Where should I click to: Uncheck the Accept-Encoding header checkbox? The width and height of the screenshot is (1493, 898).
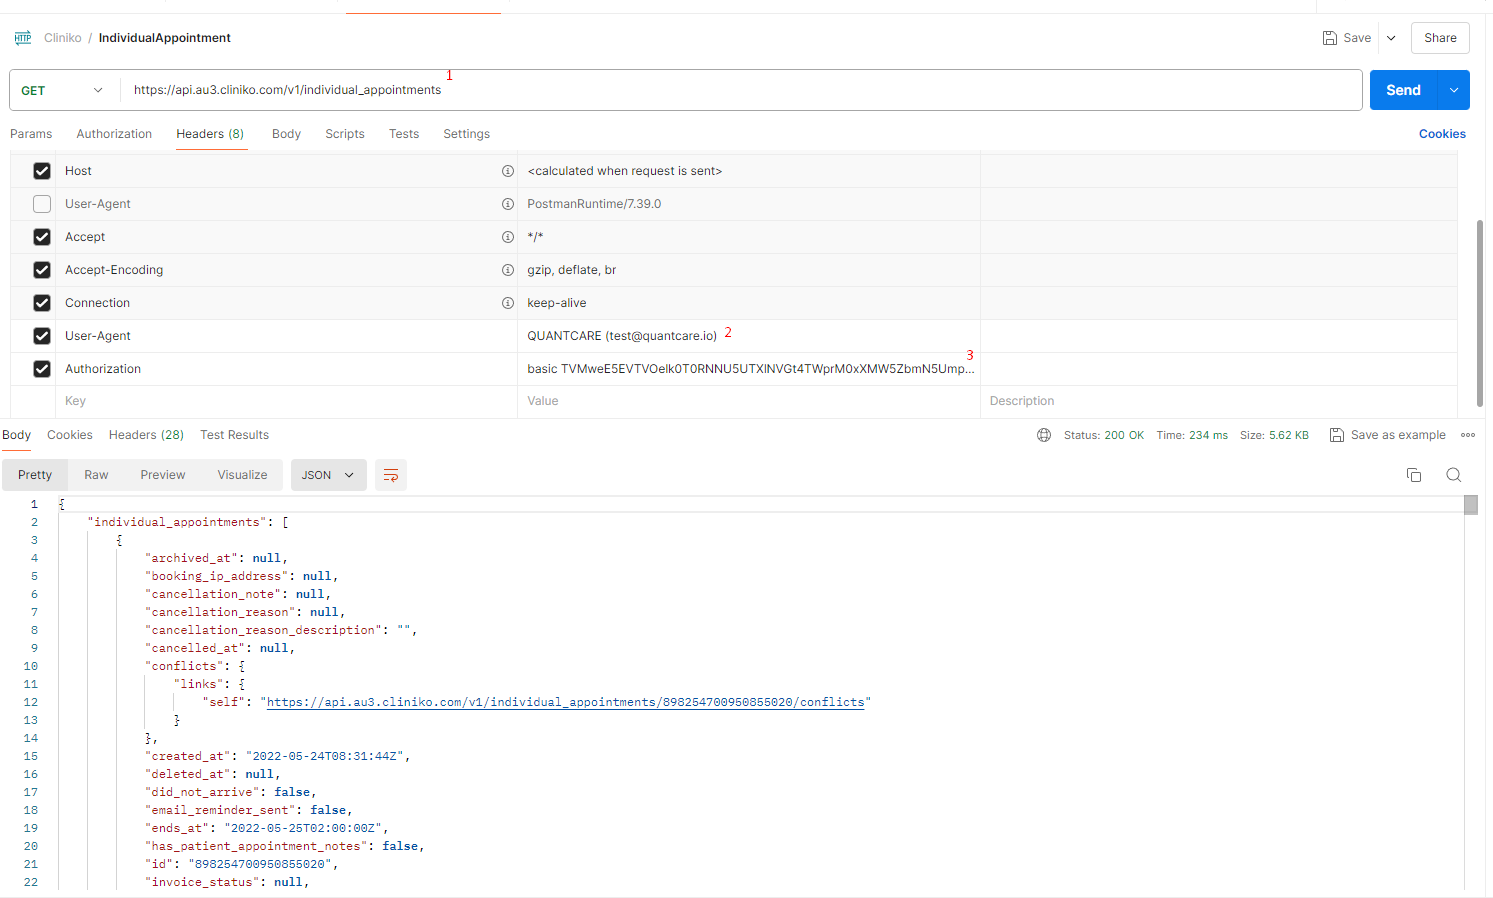coord(42,270)
